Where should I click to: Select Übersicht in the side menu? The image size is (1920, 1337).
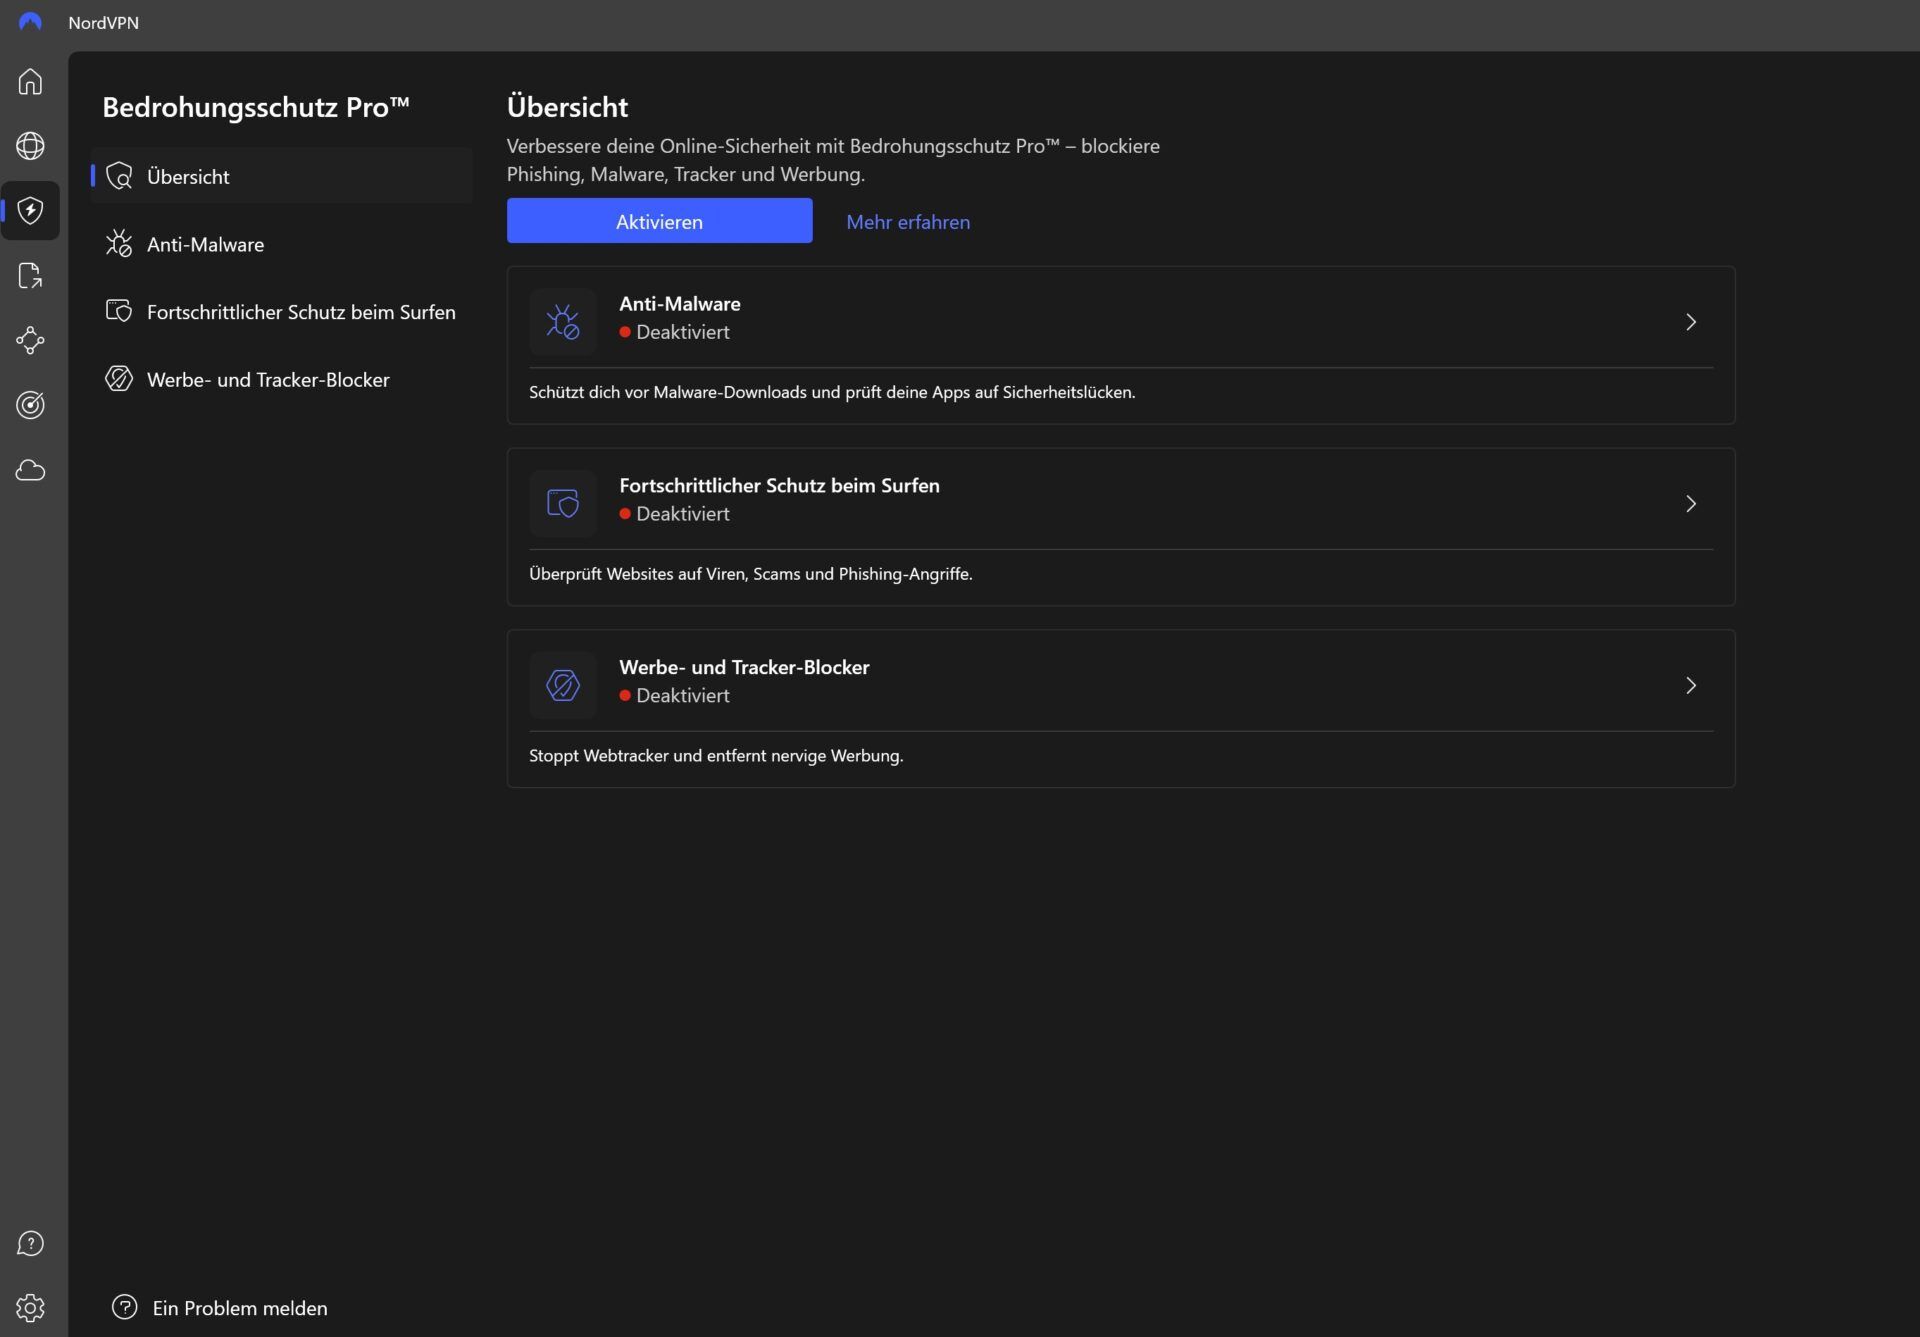(x=281, y=176)
